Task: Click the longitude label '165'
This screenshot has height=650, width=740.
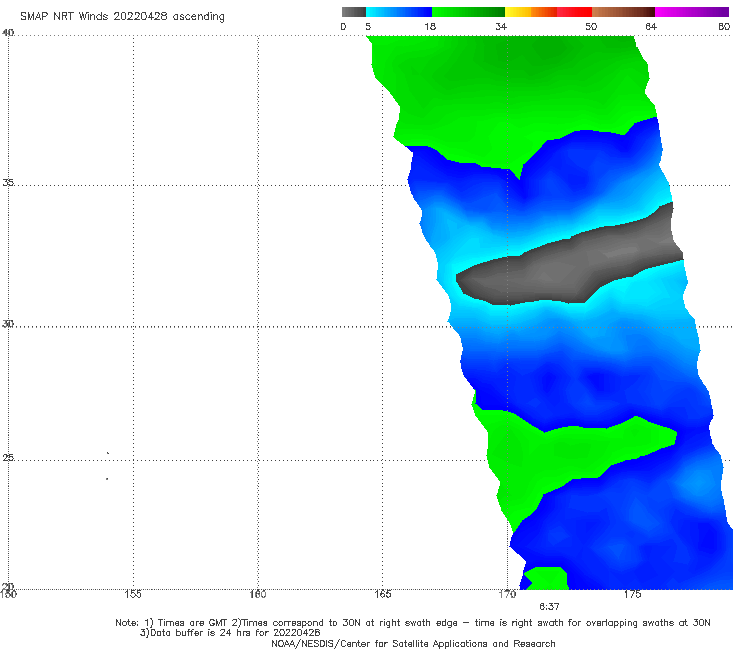Action: coord(382,594)
